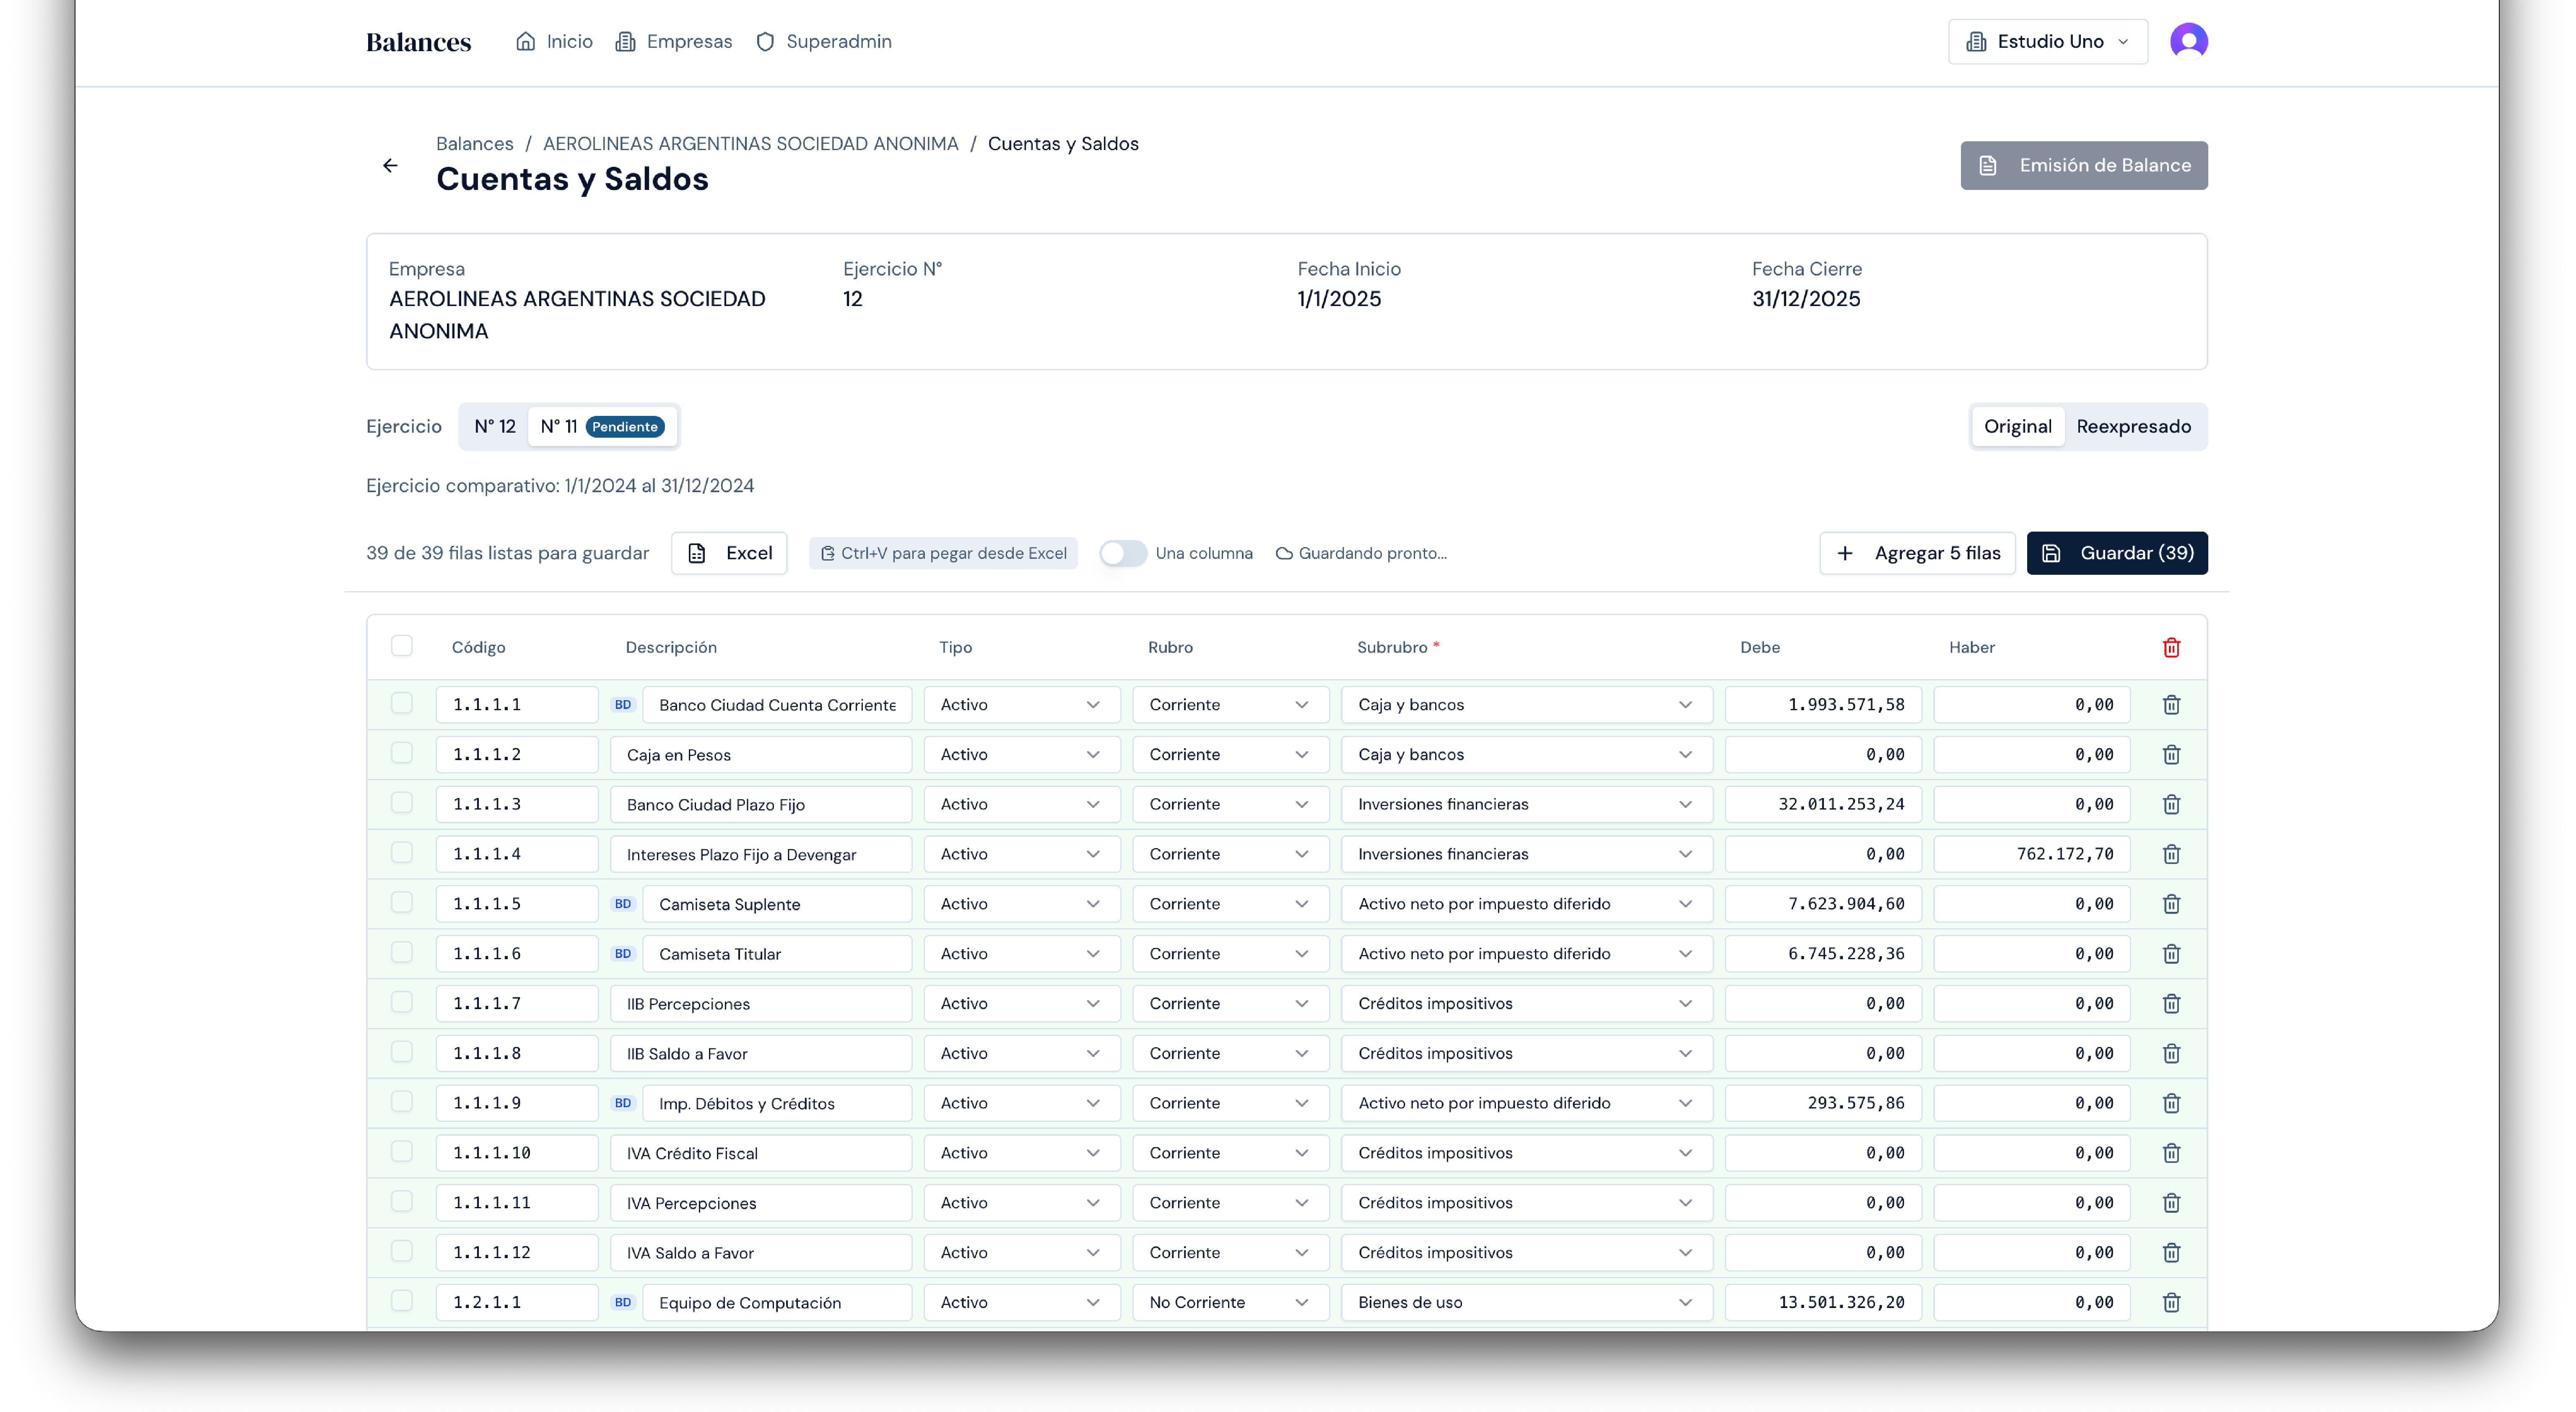Click the Guardar (39) button
Screen dimensions: 2576x1412
(x=2117, y=553)
